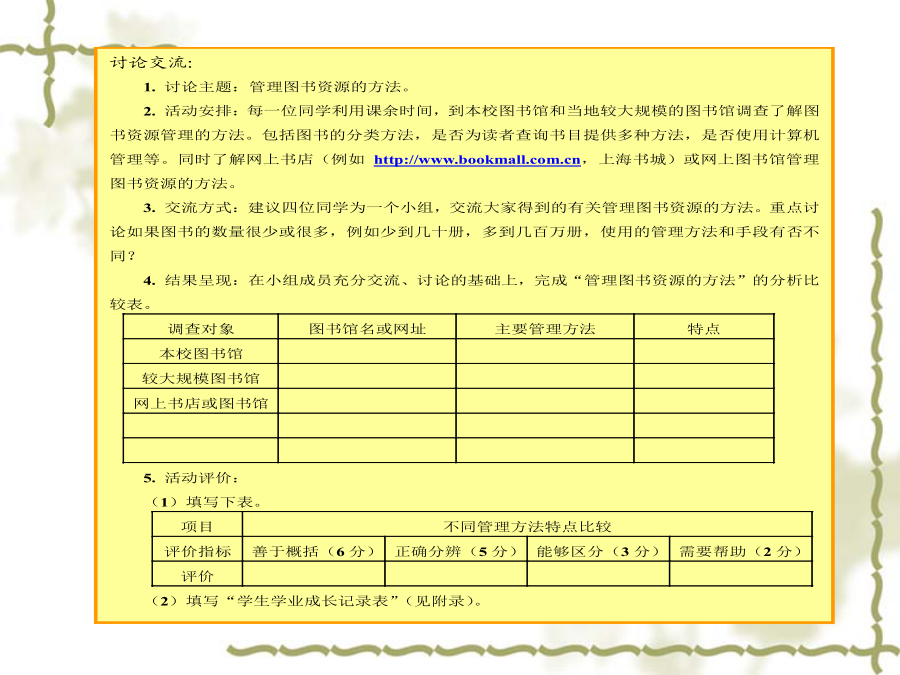Click the 项目 cell in evaluation table

197,525
